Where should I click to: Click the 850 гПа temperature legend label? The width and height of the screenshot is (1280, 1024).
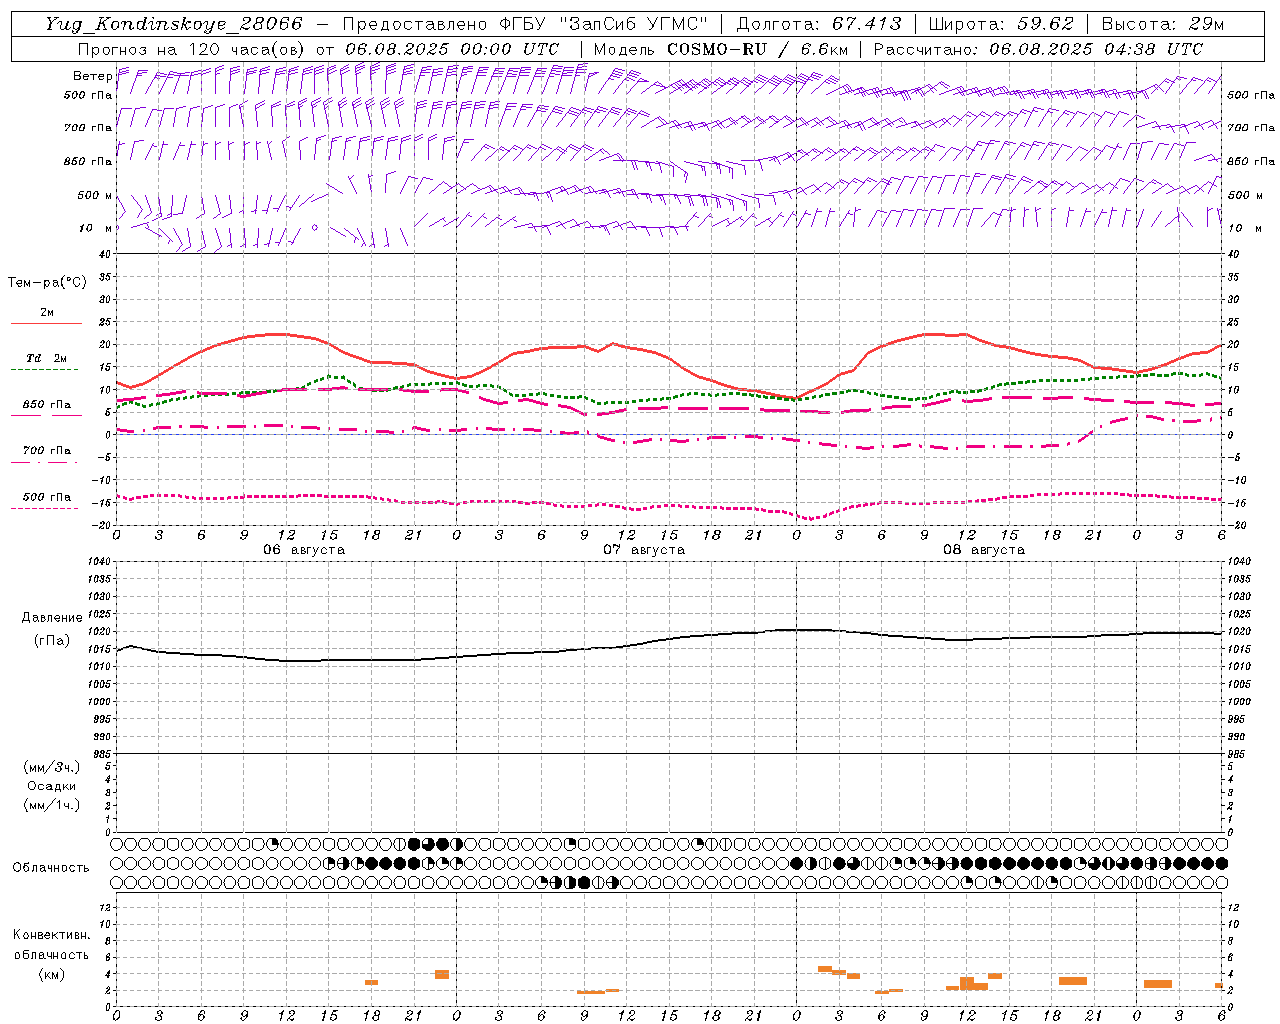47,405
